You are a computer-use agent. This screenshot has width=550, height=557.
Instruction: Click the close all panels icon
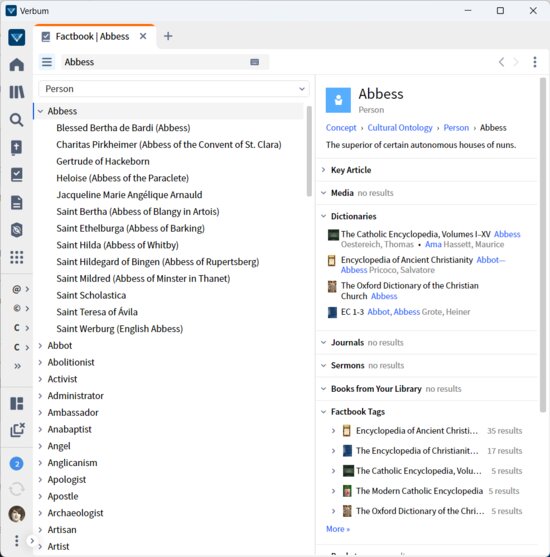[x=17, y=430]
